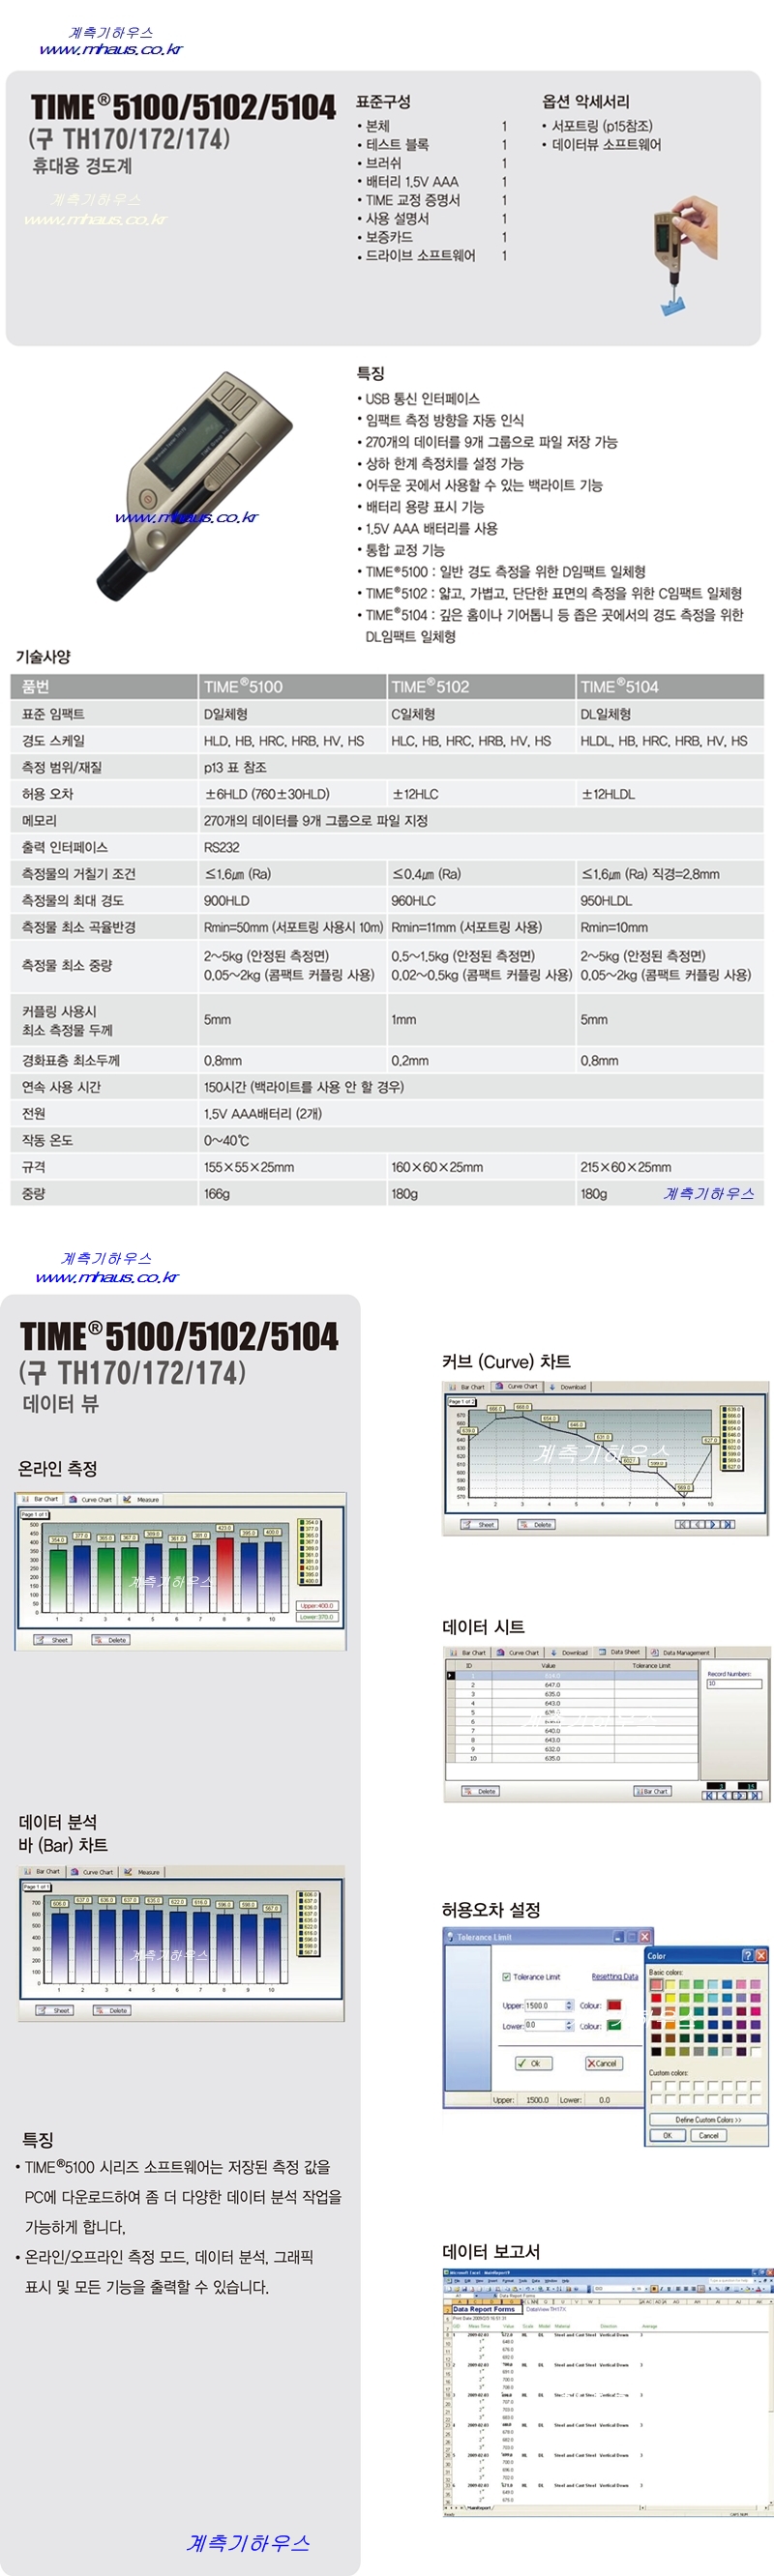Click the 900HLD maximum hardness cell
774x2576 pixels.
[292, 900]
